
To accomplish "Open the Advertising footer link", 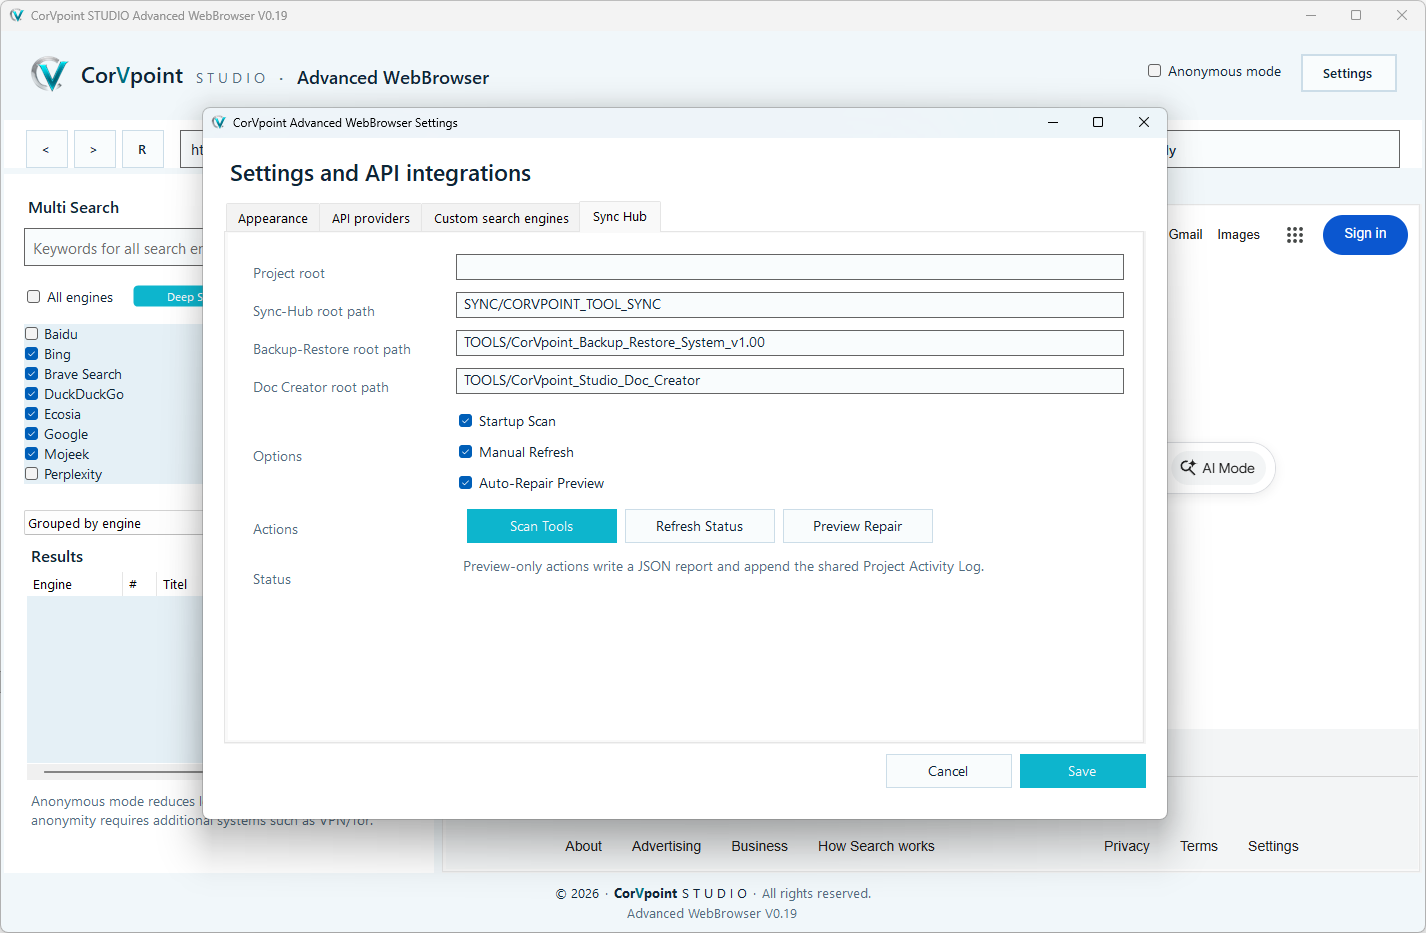I will [666, 846].
